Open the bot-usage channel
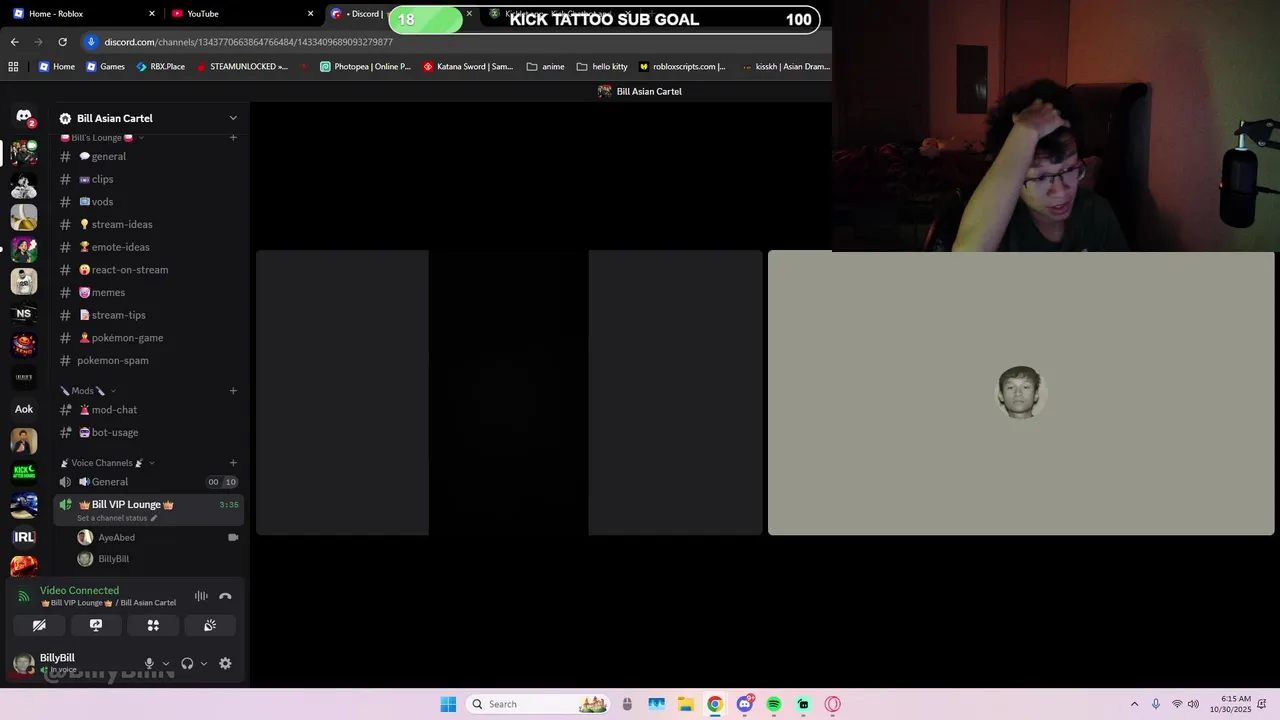This screenshot has height=720, width=1280. (148, 432)
